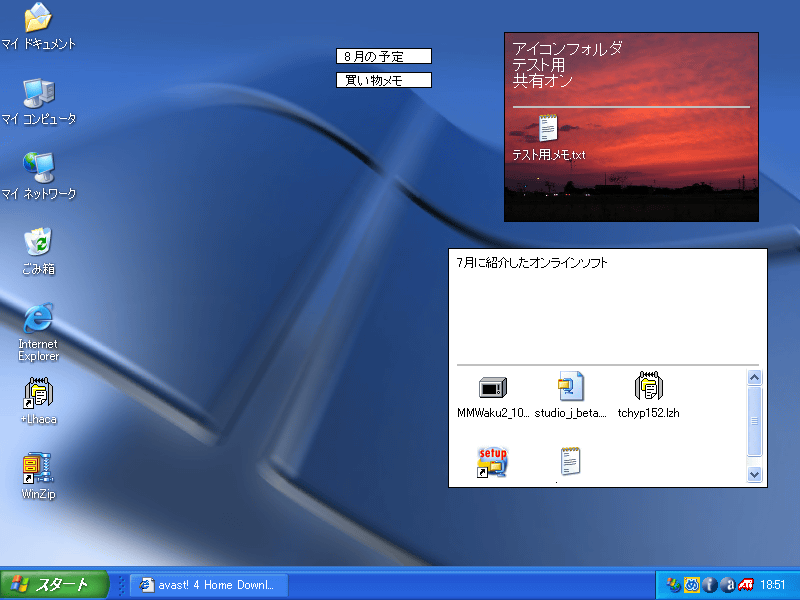
Task: Launch Internet Explorer from desktop
Action: 38,318
